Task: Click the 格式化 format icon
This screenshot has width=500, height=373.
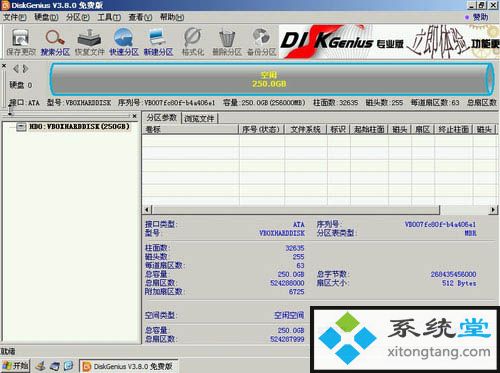Action: click(193, 42)
